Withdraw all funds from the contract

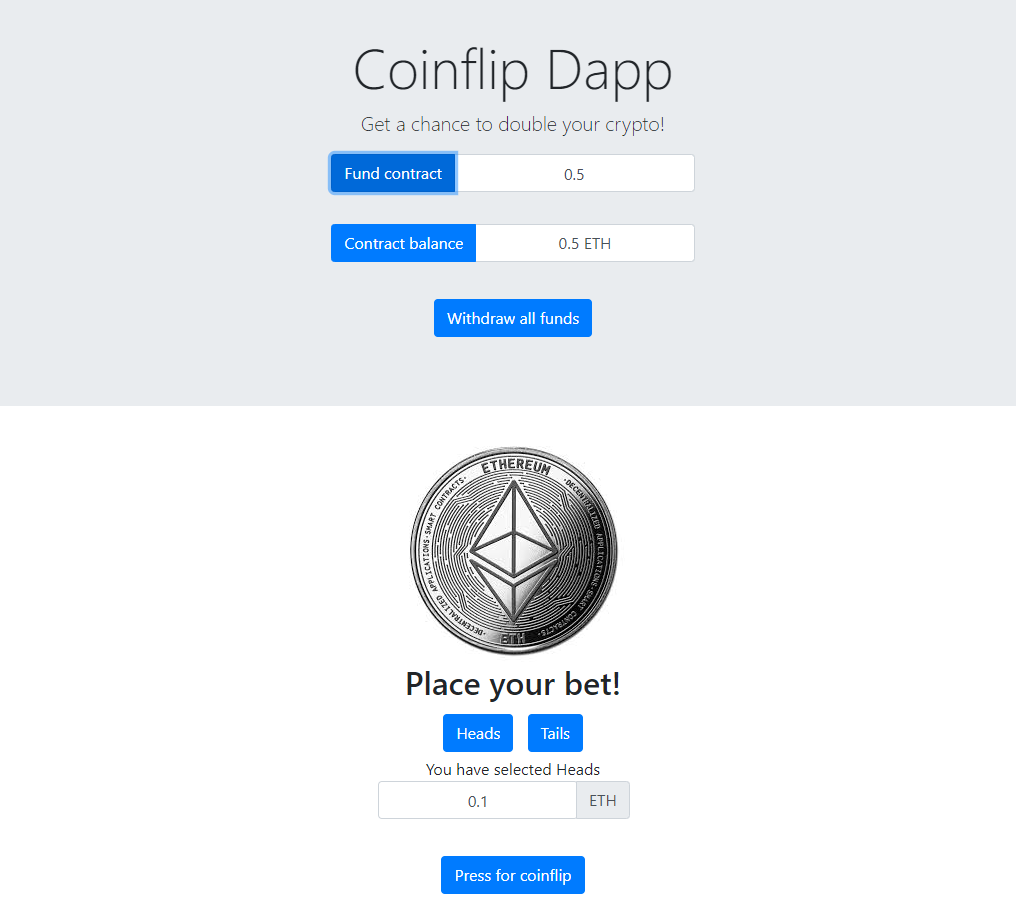coord(513,318)
